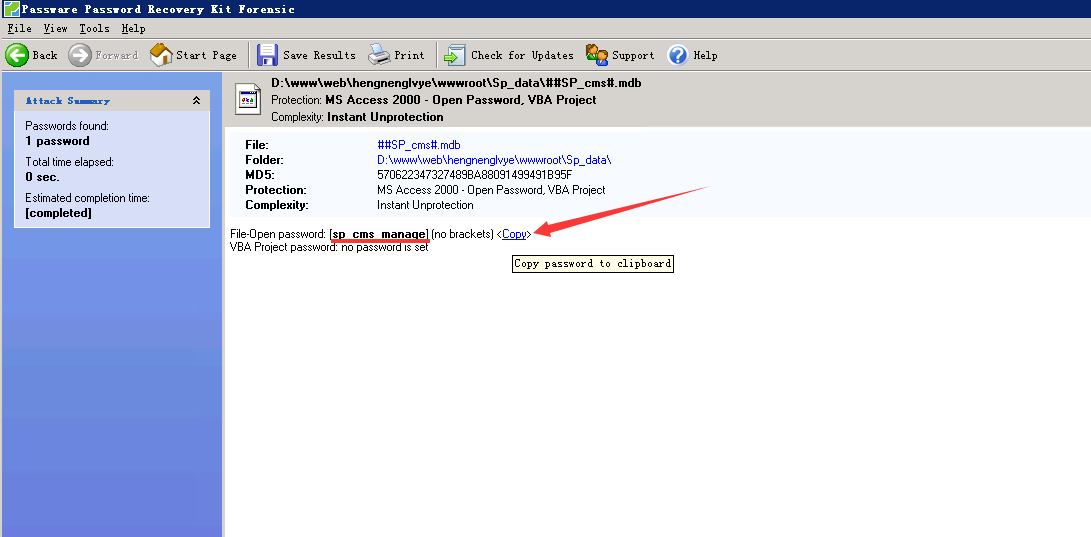Click the grayed Forward arrow icon

80,55
